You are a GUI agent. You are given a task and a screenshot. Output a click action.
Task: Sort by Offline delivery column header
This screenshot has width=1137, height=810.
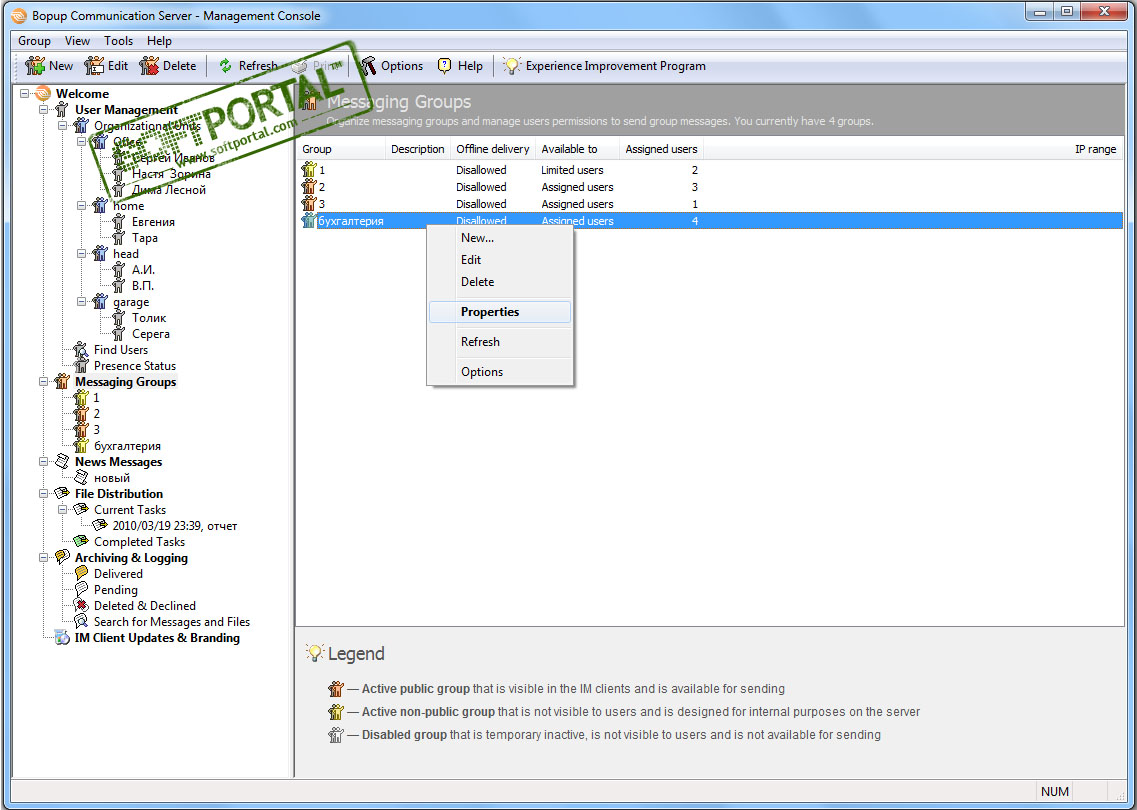[493, 149]
